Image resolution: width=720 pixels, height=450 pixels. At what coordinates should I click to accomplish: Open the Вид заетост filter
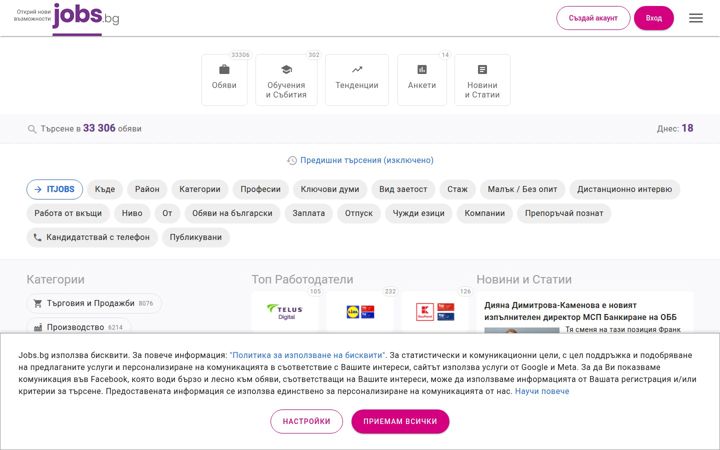pos(403,189)
